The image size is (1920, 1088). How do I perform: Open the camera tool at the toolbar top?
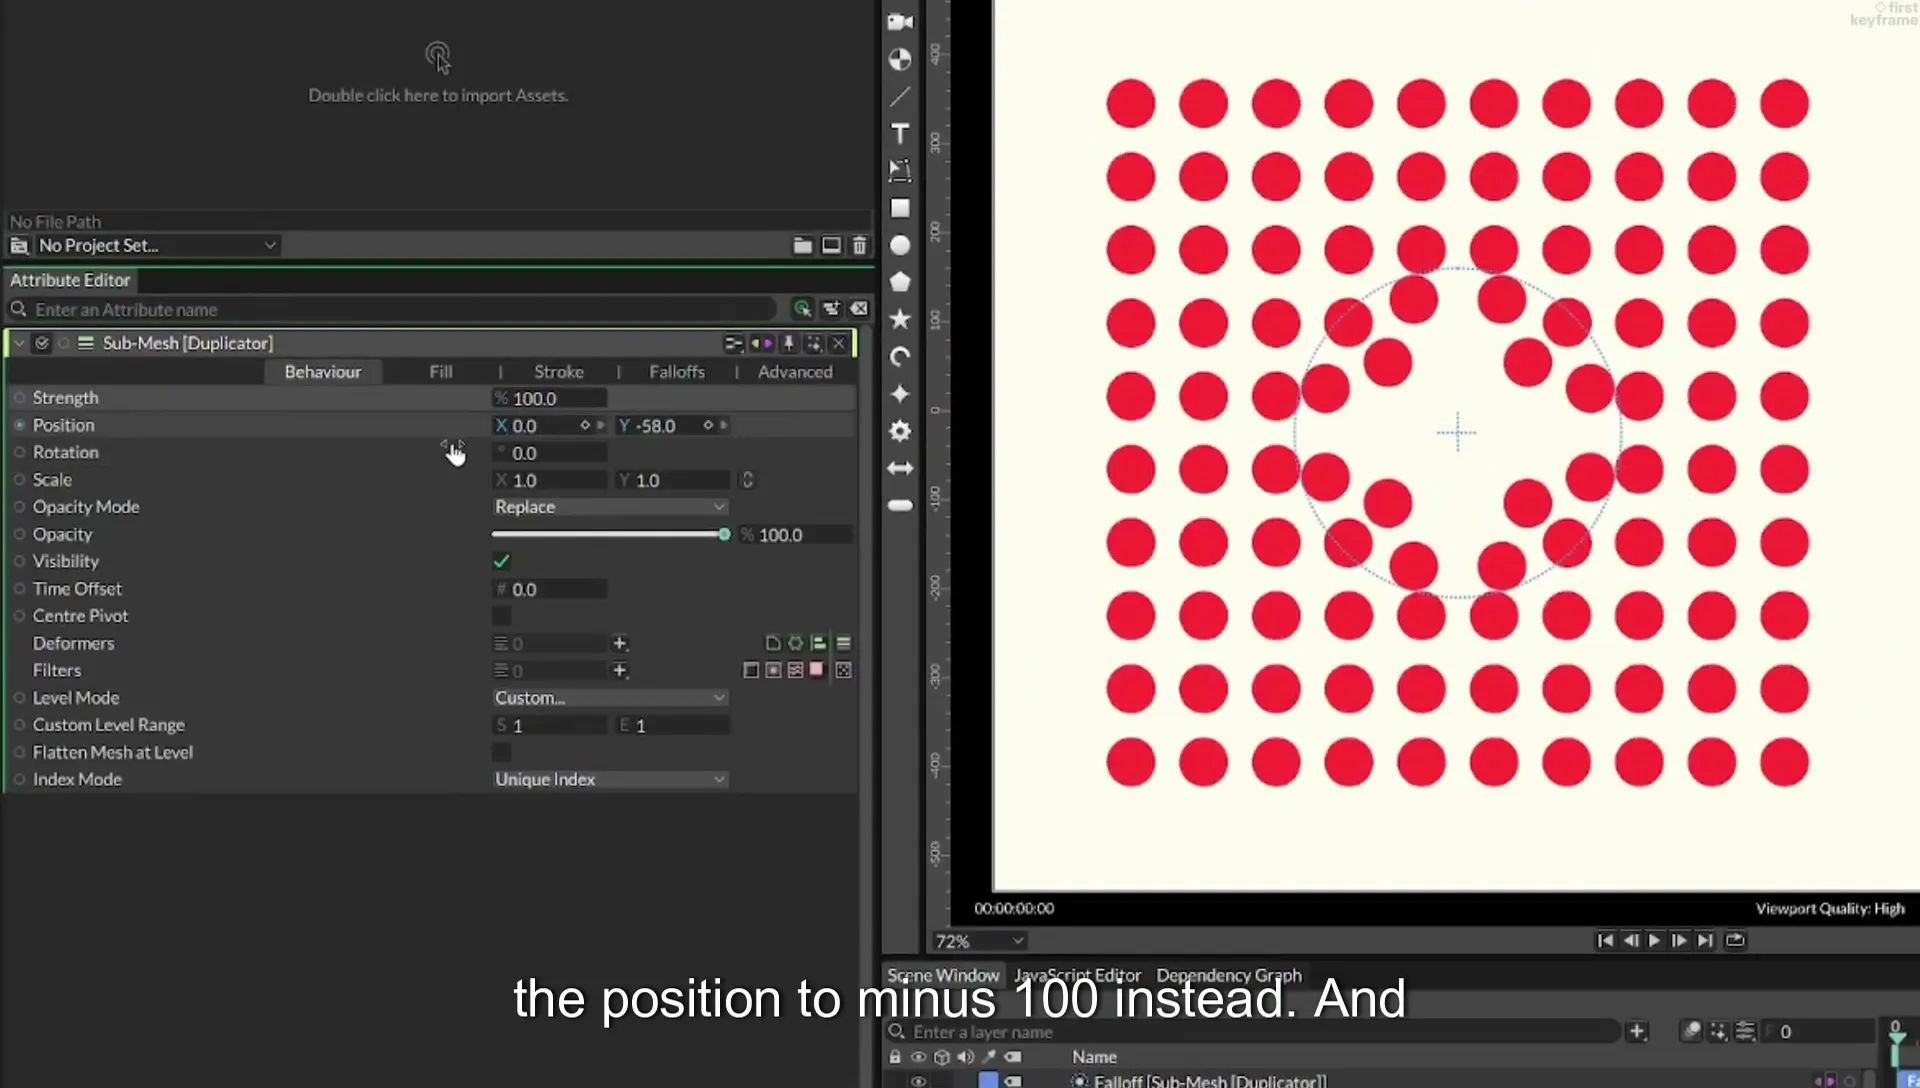(x=900, y=22)
